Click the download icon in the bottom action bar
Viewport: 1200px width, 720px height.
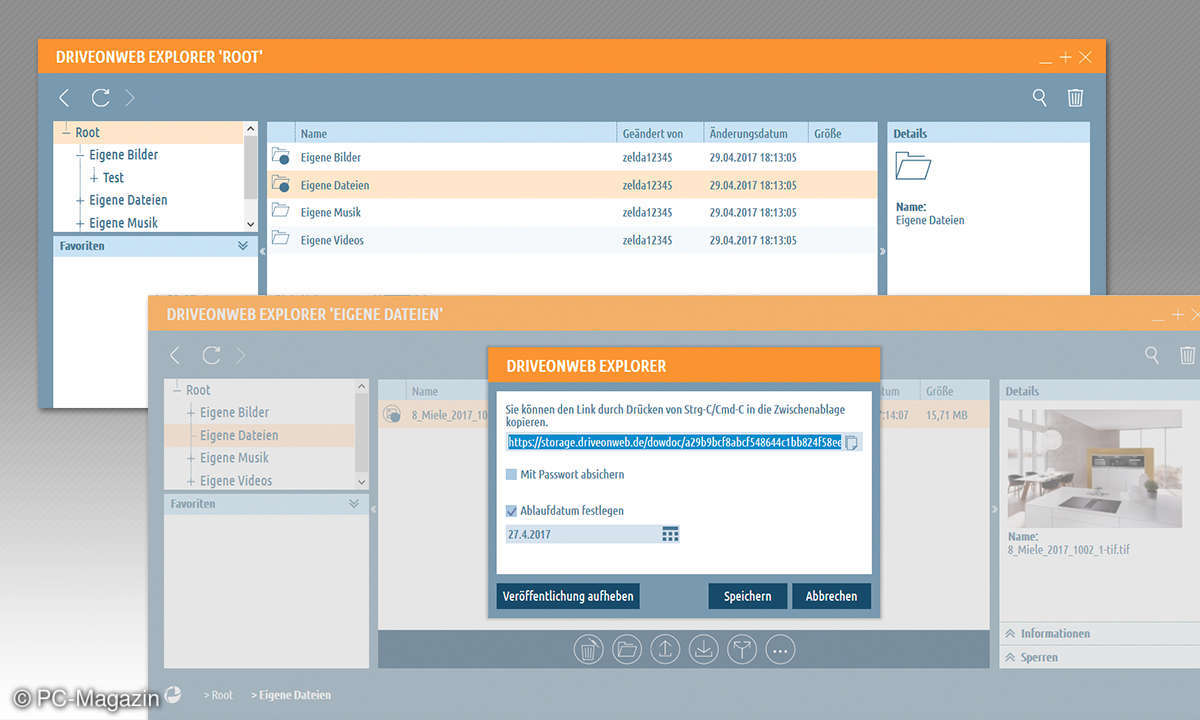pyautogui.click(x=704, y=650)
